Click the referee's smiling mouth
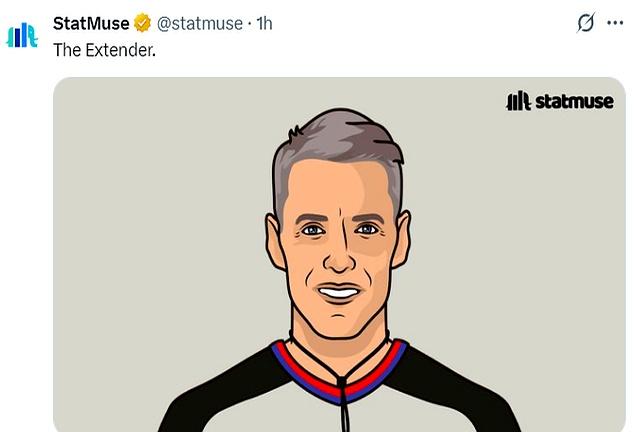The image size is (640, 432). [339, 292]
